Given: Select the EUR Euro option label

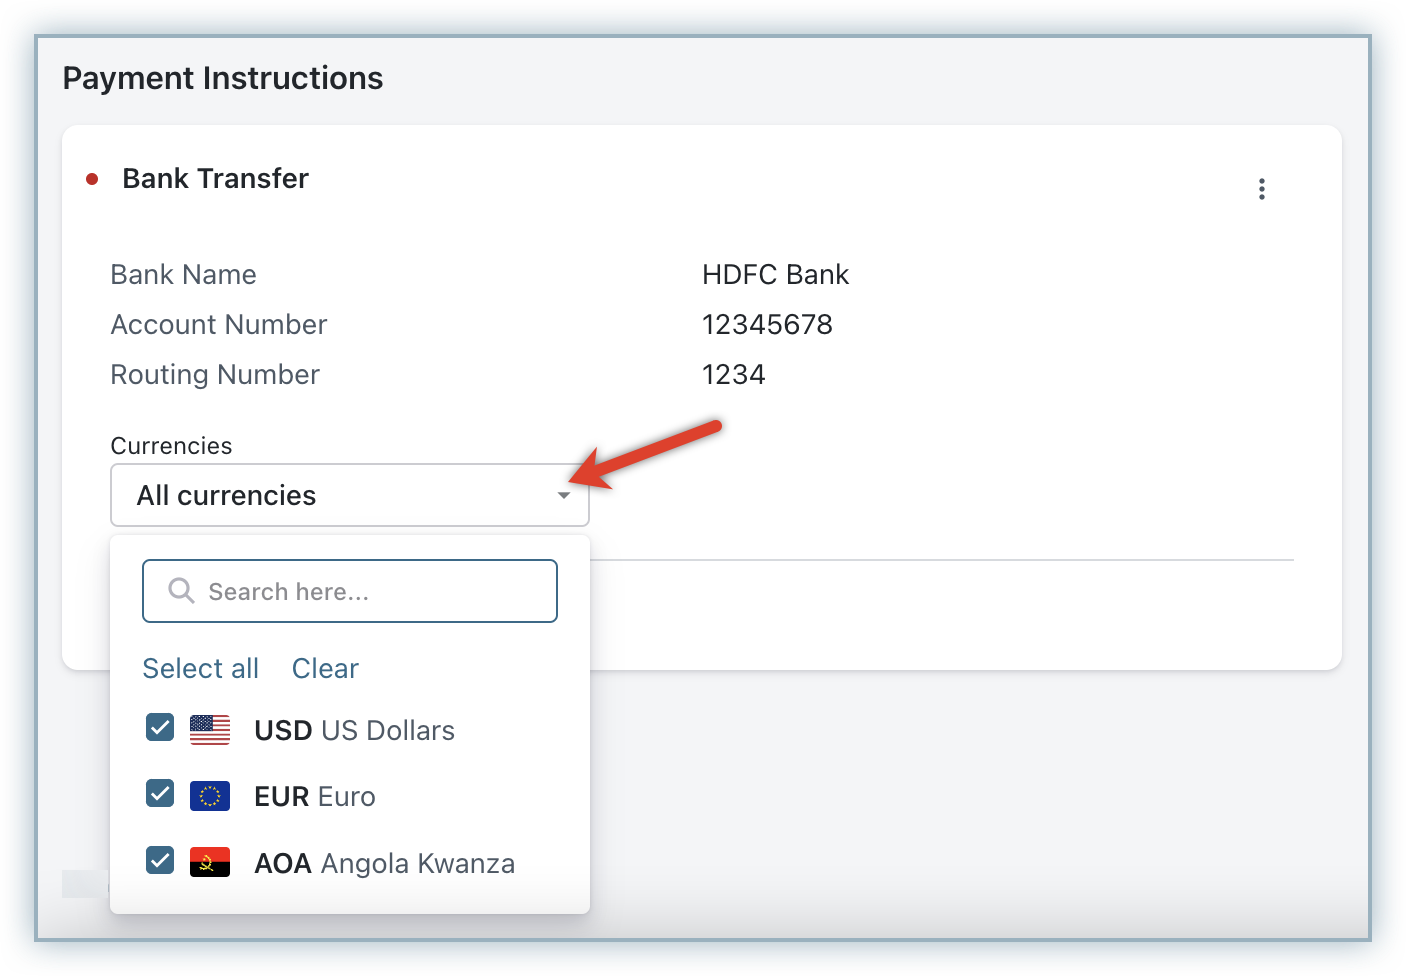Looking at the screenshot, I should 315,797.
